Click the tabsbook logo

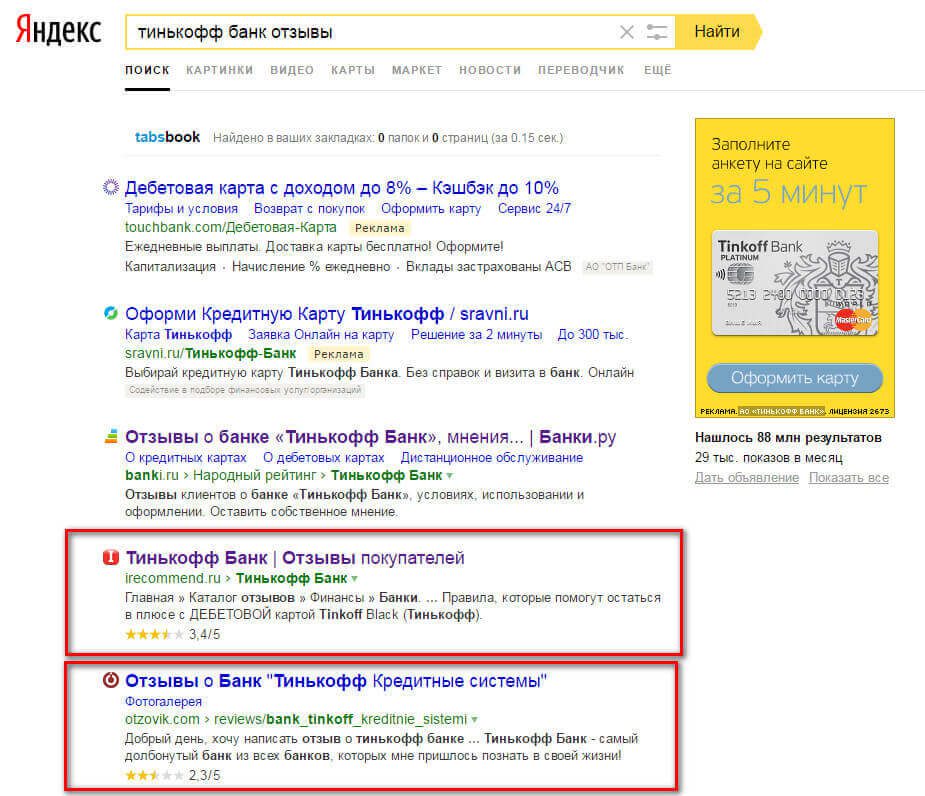168,137
